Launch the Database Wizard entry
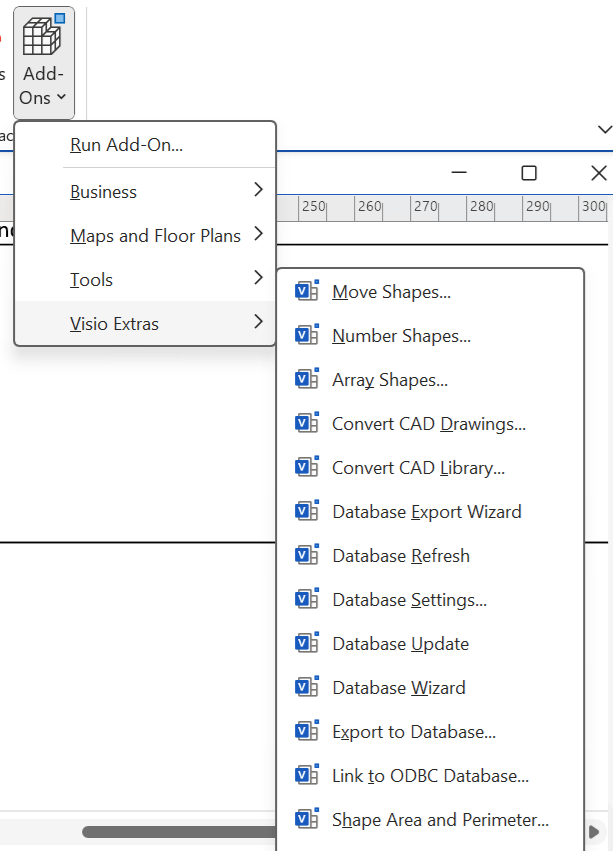Screen dimensions: 613x851 click(431, 688)
